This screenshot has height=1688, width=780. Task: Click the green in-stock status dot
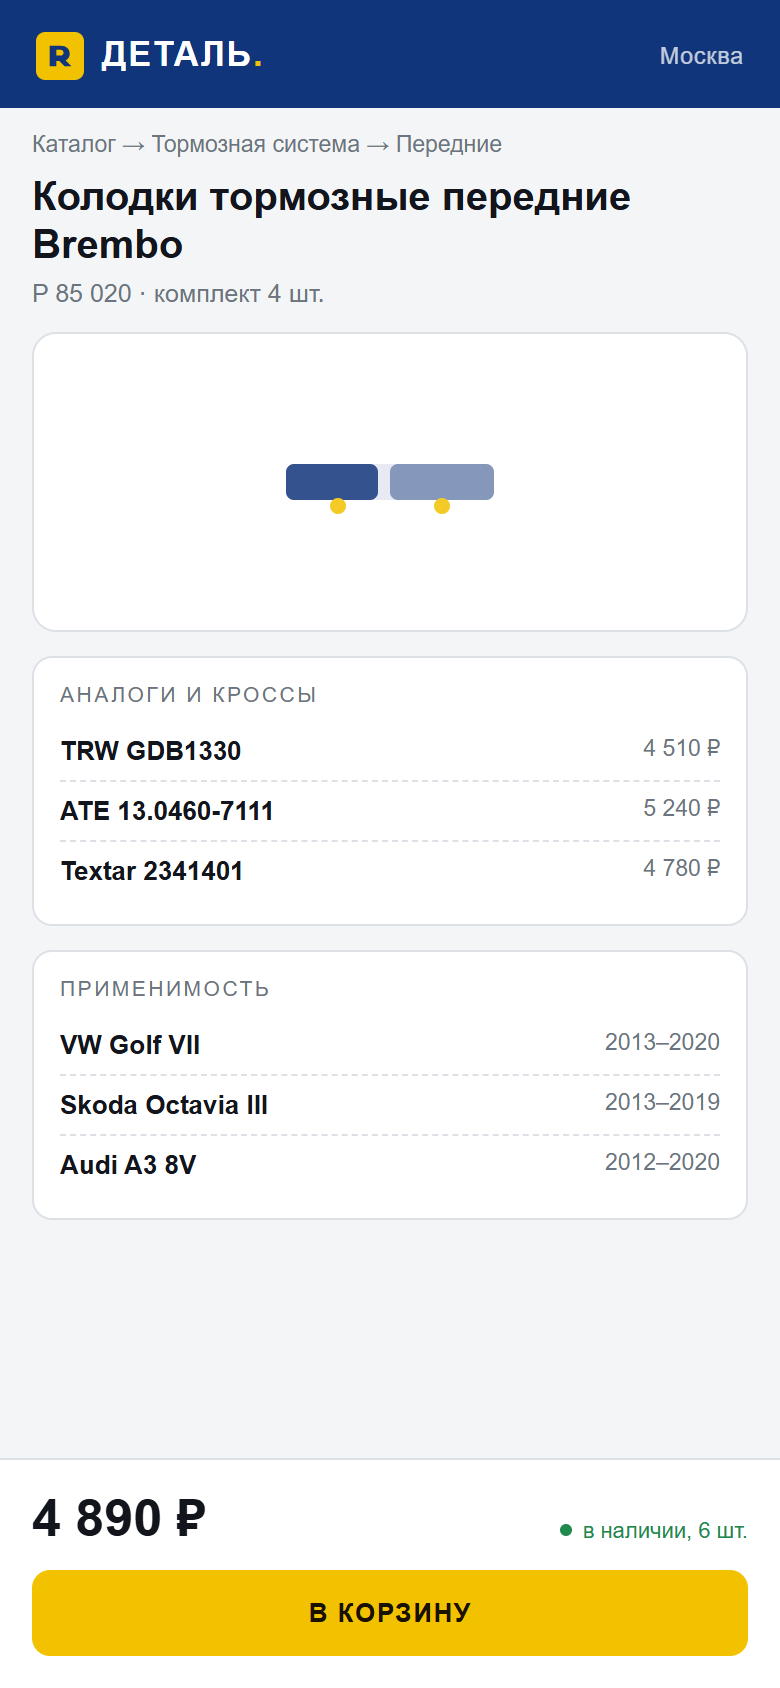point(566,1530)
